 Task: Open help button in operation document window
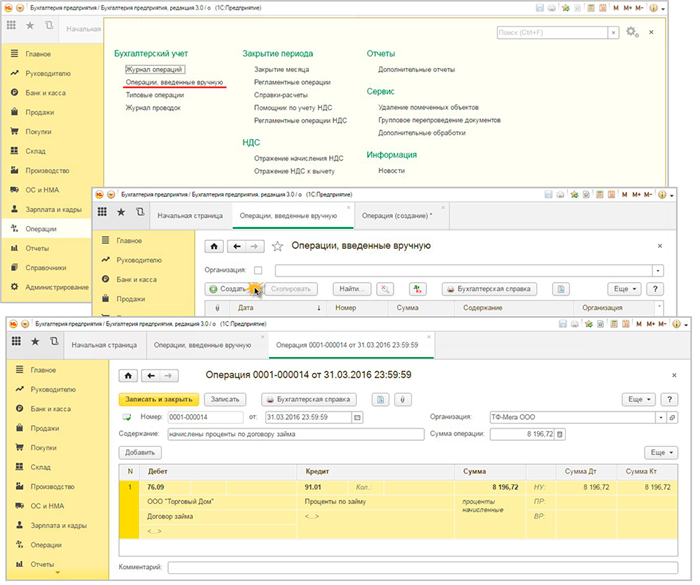pyautogui.click(x=669, y=399)
